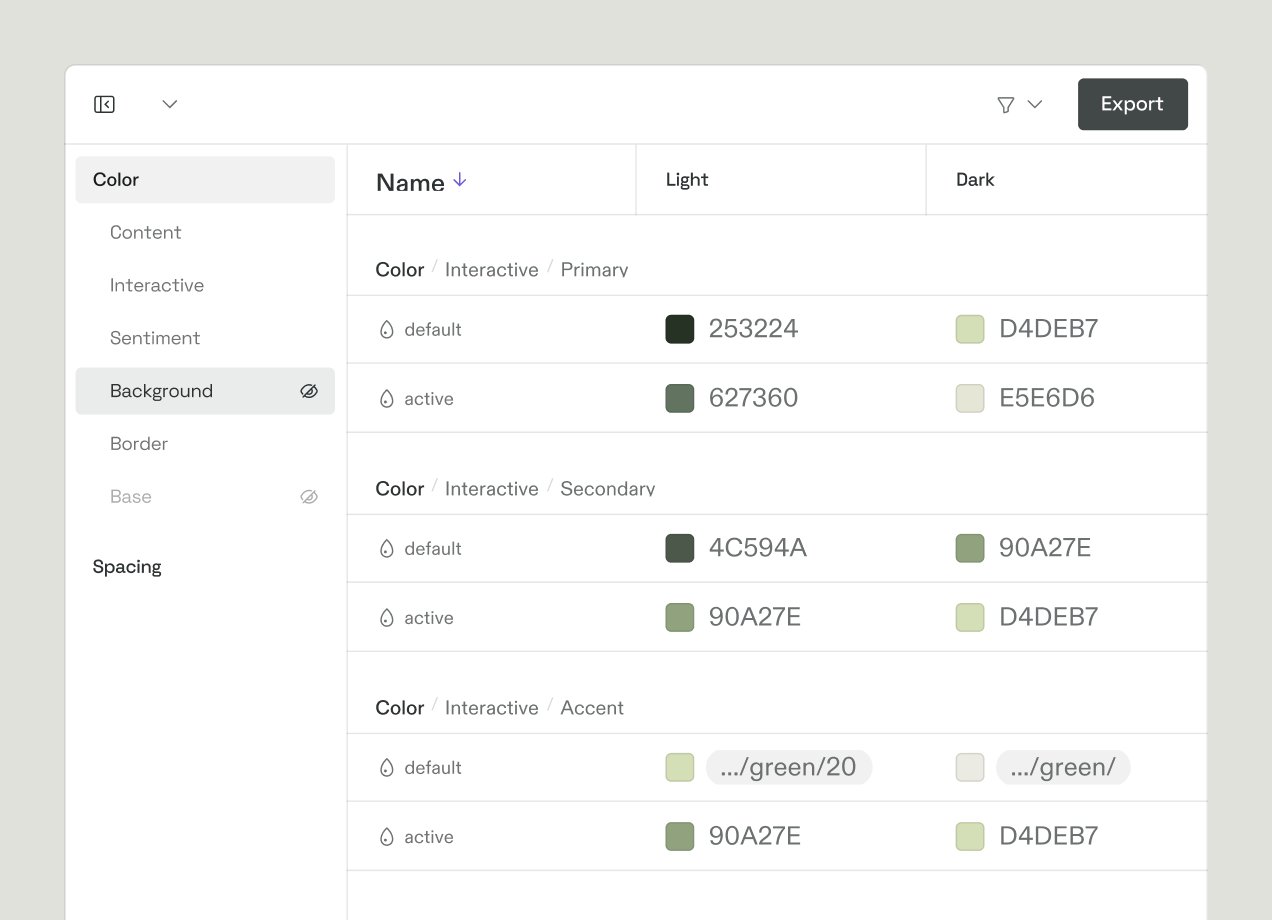This screenshot has height=920, width=1272.
Task: Open the filter funnel icon
Action: point(1006,104)
